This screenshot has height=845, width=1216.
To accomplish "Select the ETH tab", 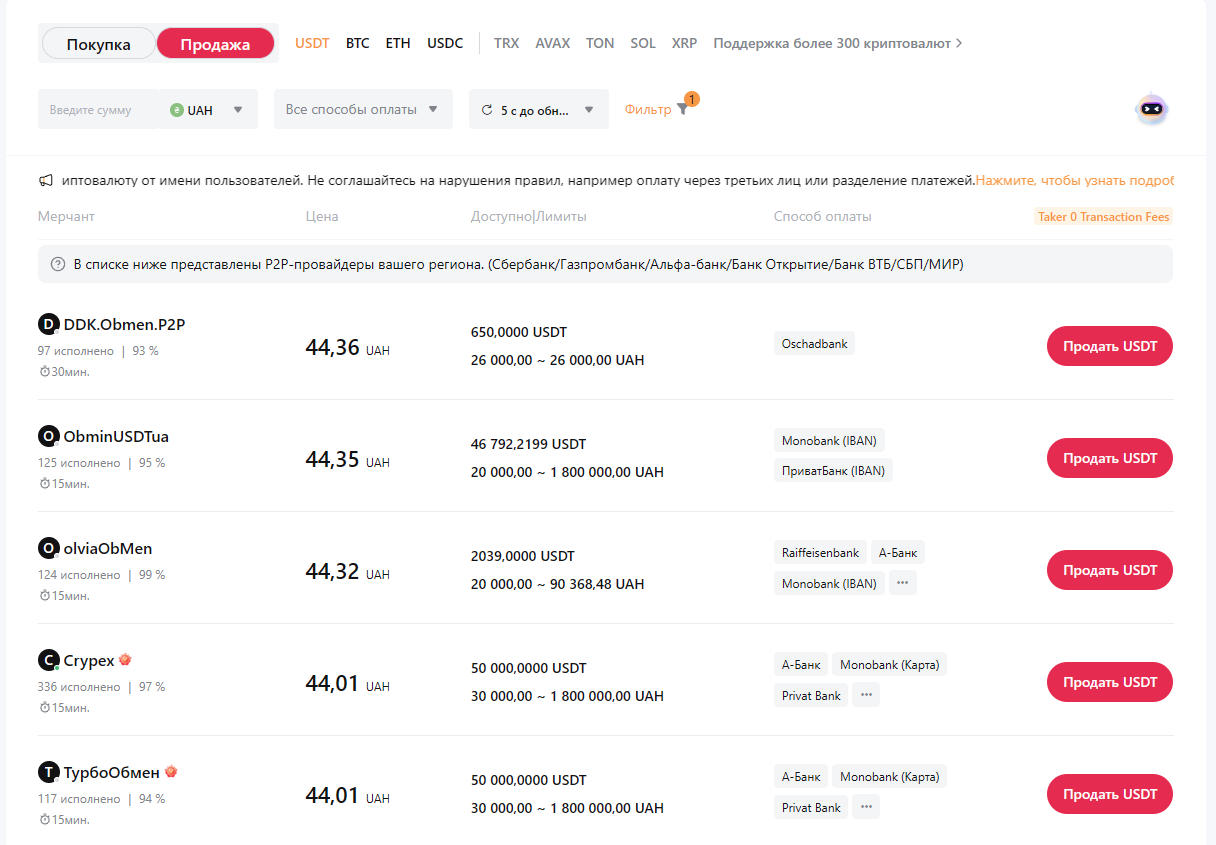I will [398, 44].
